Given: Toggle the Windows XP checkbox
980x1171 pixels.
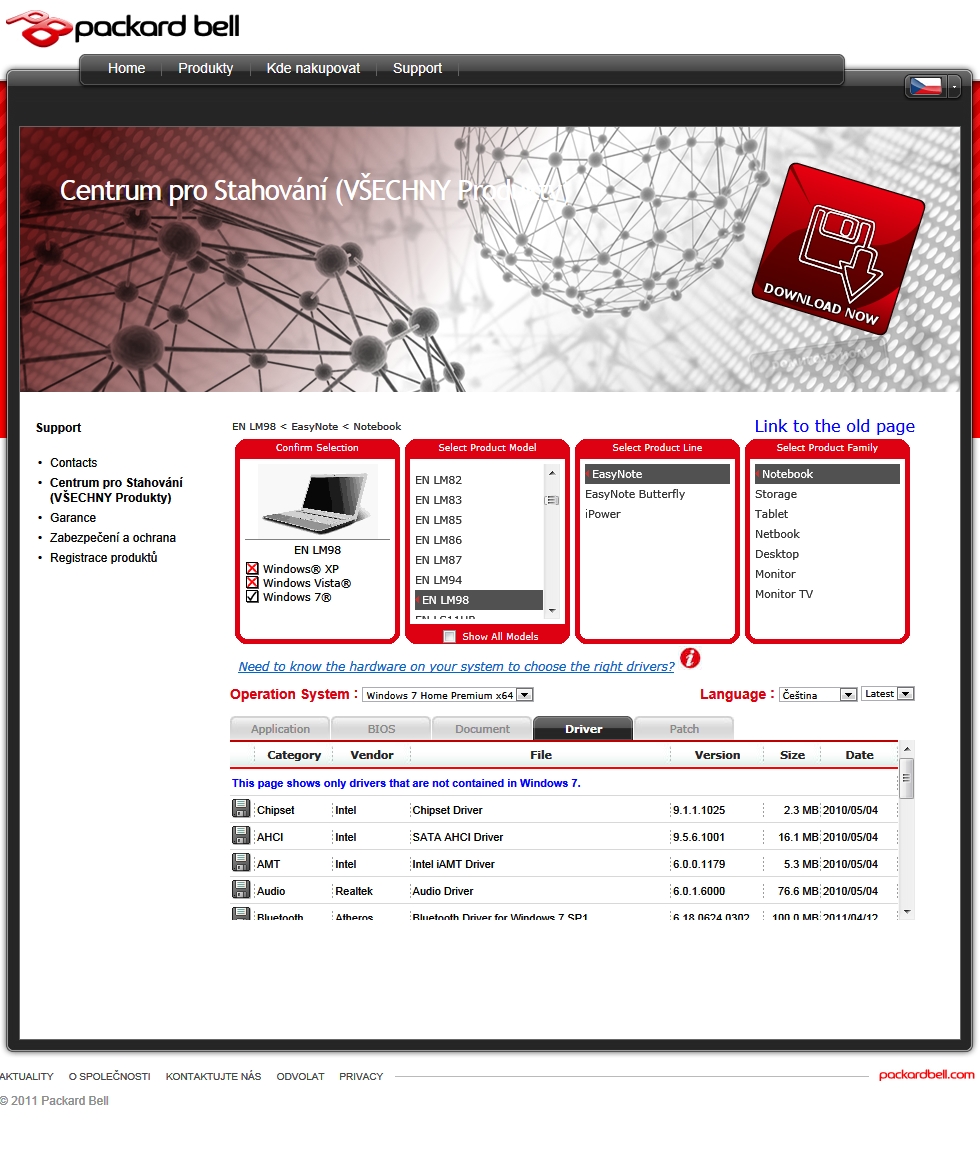Looking at the screenshot, I should pos(252,568).
